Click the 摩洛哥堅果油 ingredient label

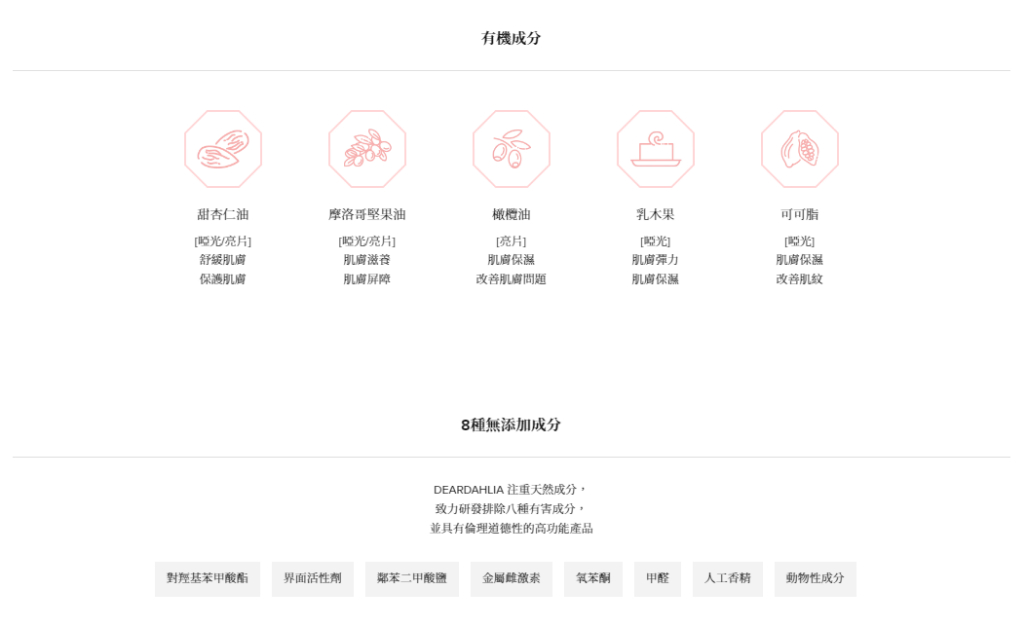[x=367, y=214]
